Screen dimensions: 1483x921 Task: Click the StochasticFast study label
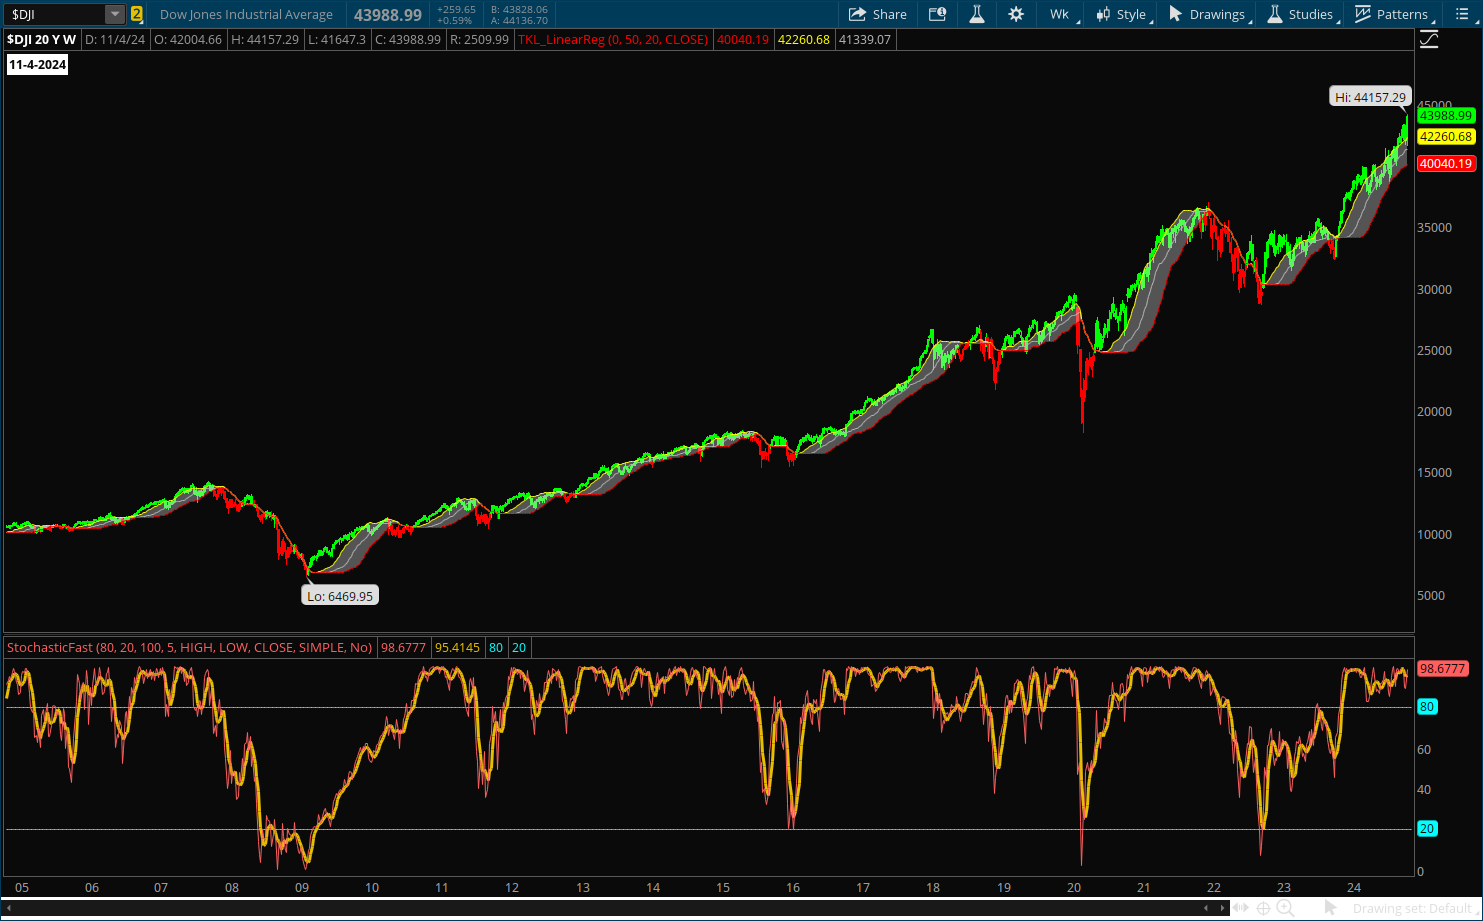(x=190, y=648)
